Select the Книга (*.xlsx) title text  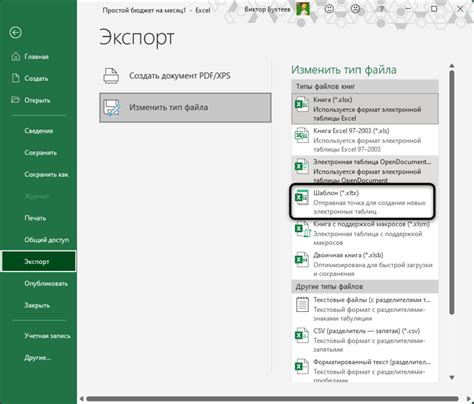point(332,100)
